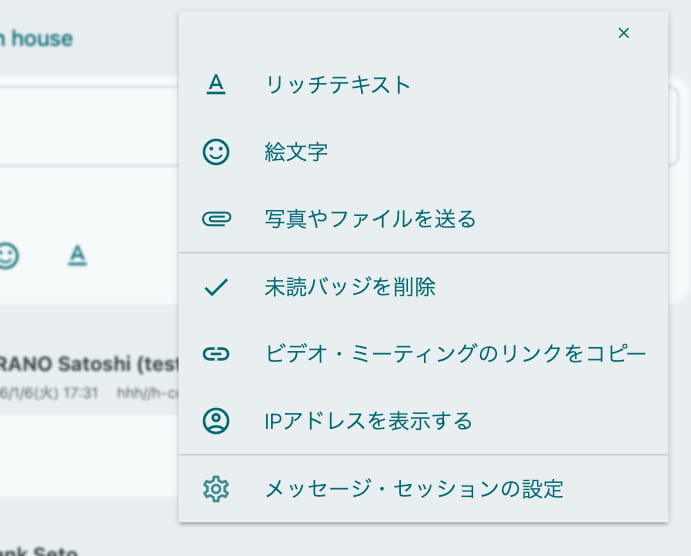The width and height of the screenshot is (691, 556).
Task: Click blurred rich text icon under input box
Action: point(78,255)
